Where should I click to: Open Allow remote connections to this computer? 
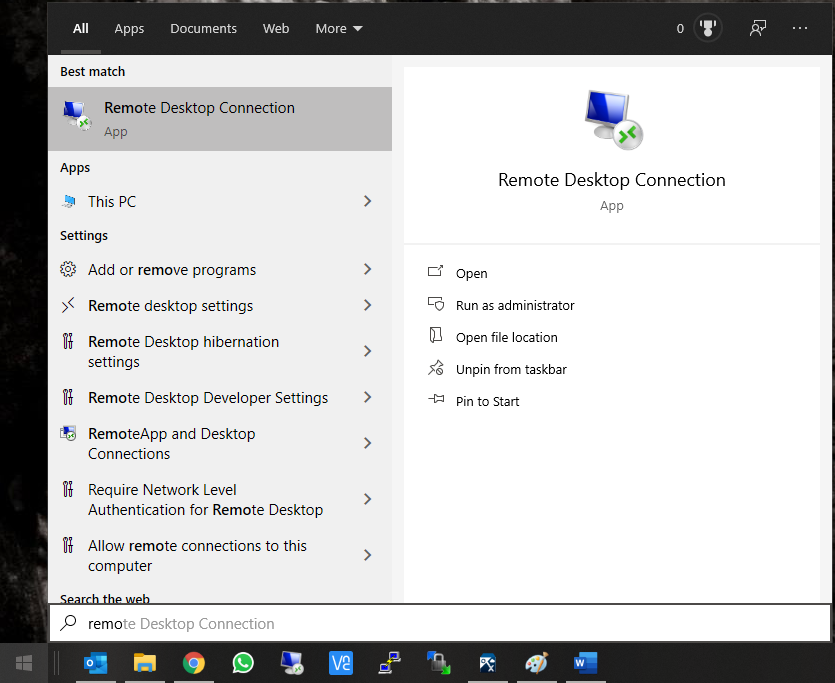[x=220, y=555]
